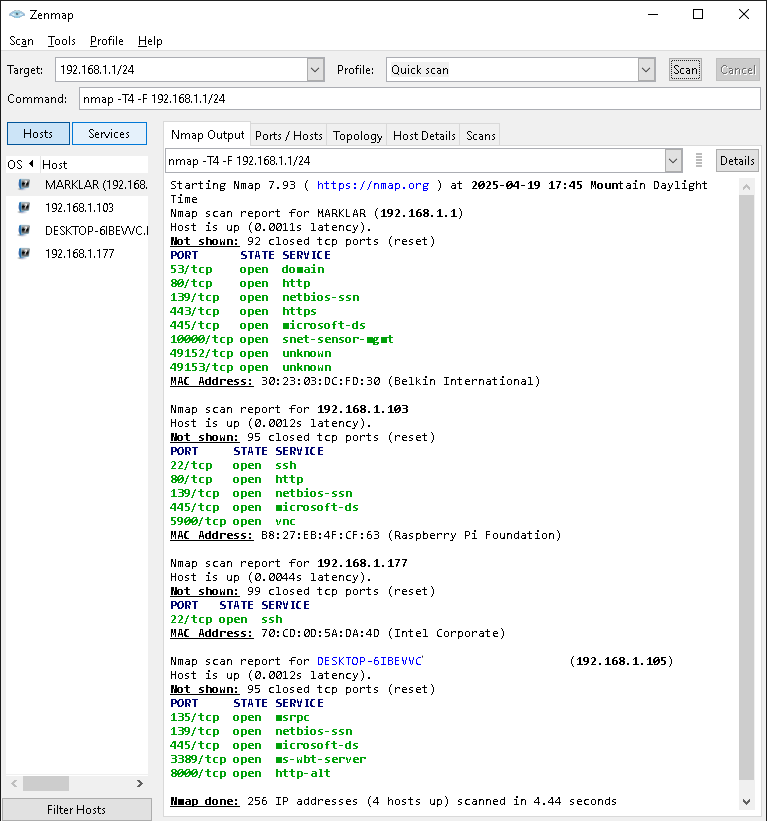Click the Cancel button
Screen dimensions: 767x821
[x=738, y=70]
